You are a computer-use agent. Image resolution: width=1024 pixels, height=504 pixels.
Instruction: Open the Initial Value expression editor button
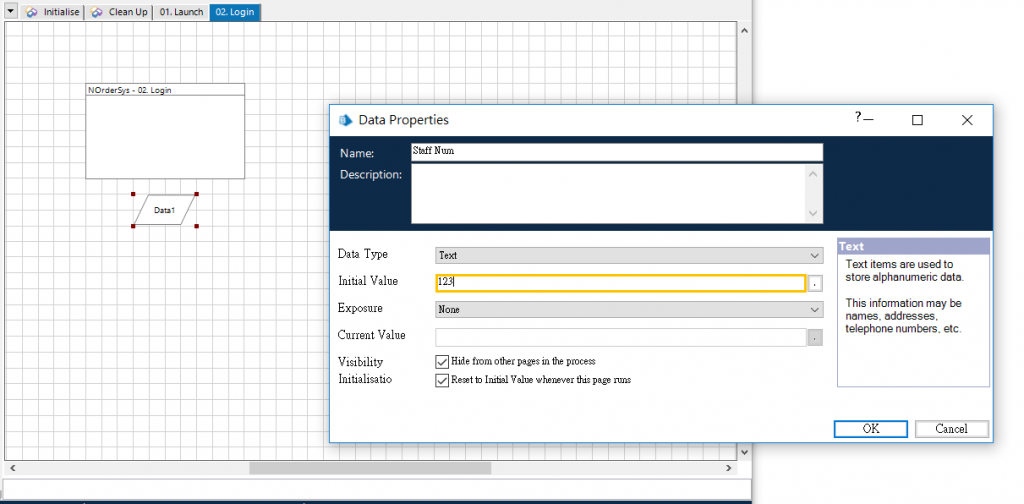[815, 283]
